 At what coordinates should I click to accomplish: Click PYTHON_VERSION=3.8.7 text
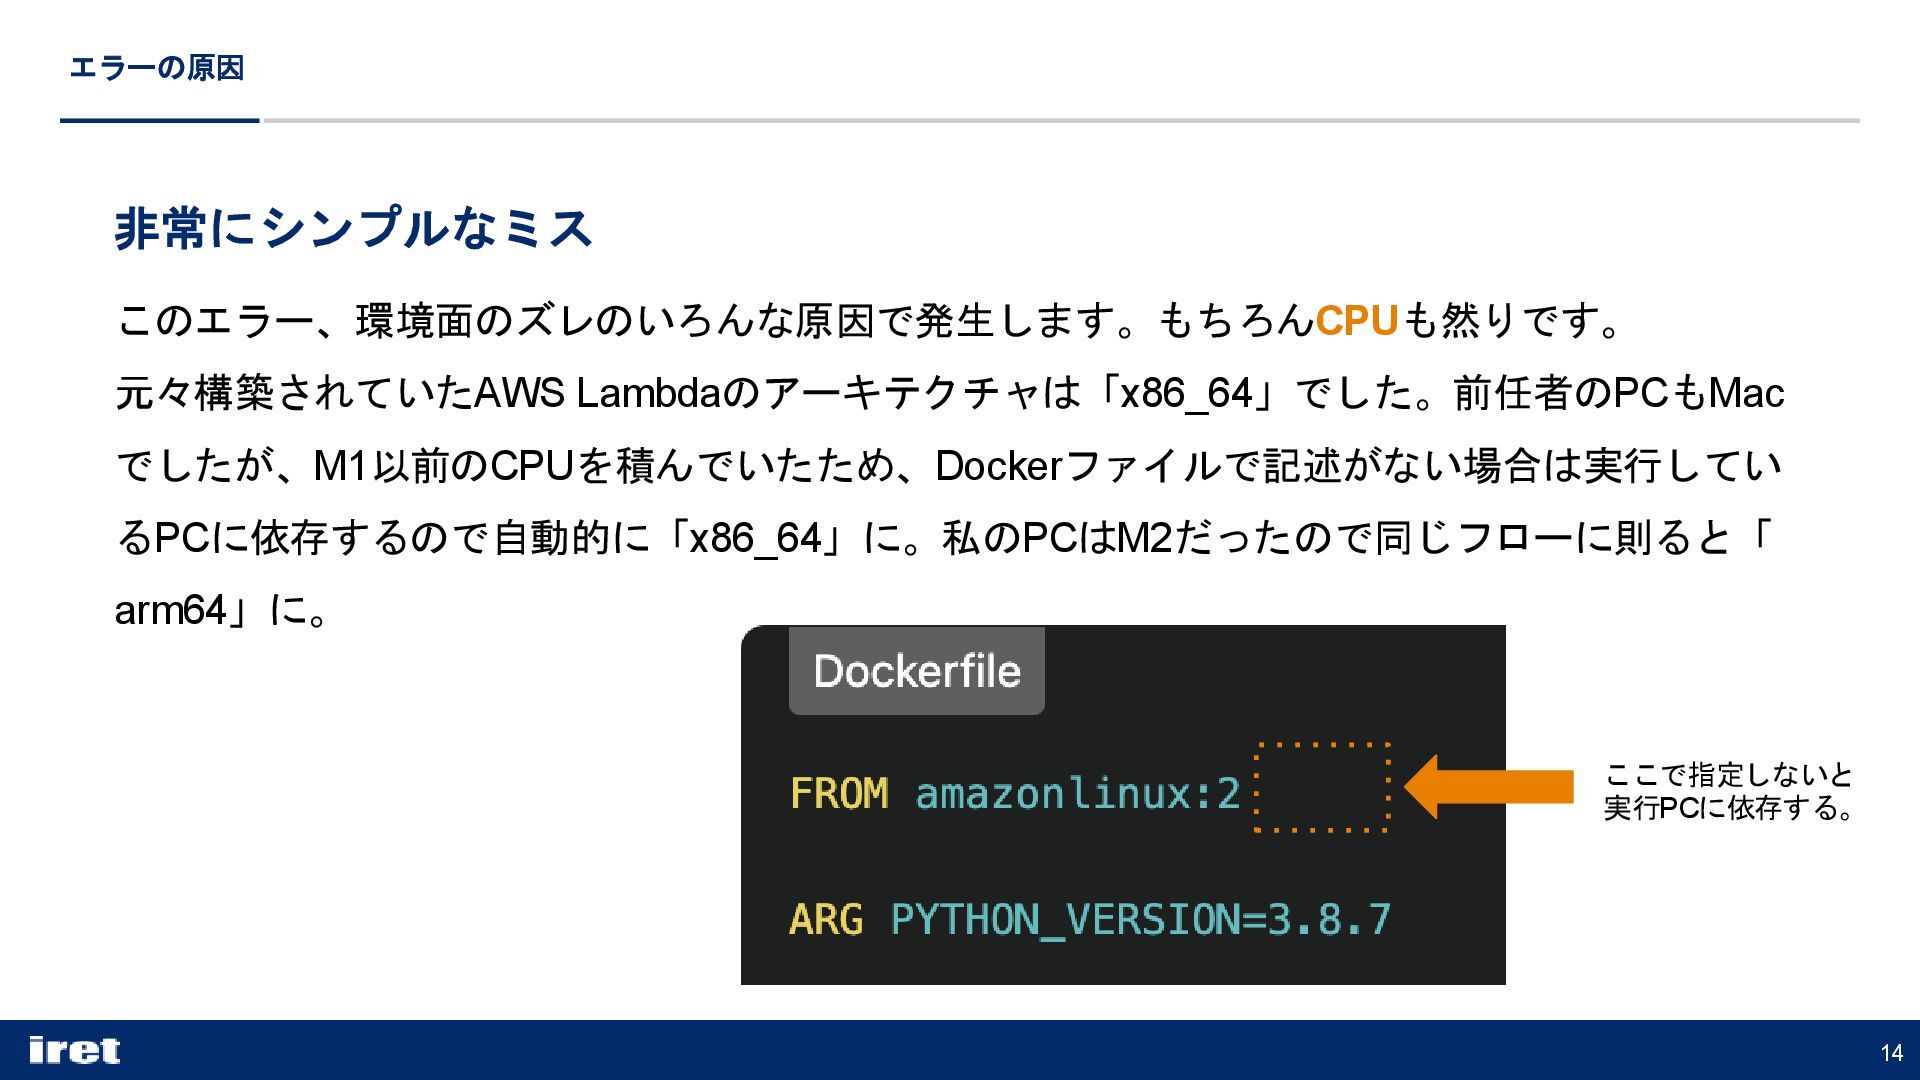click(1141, 920)
